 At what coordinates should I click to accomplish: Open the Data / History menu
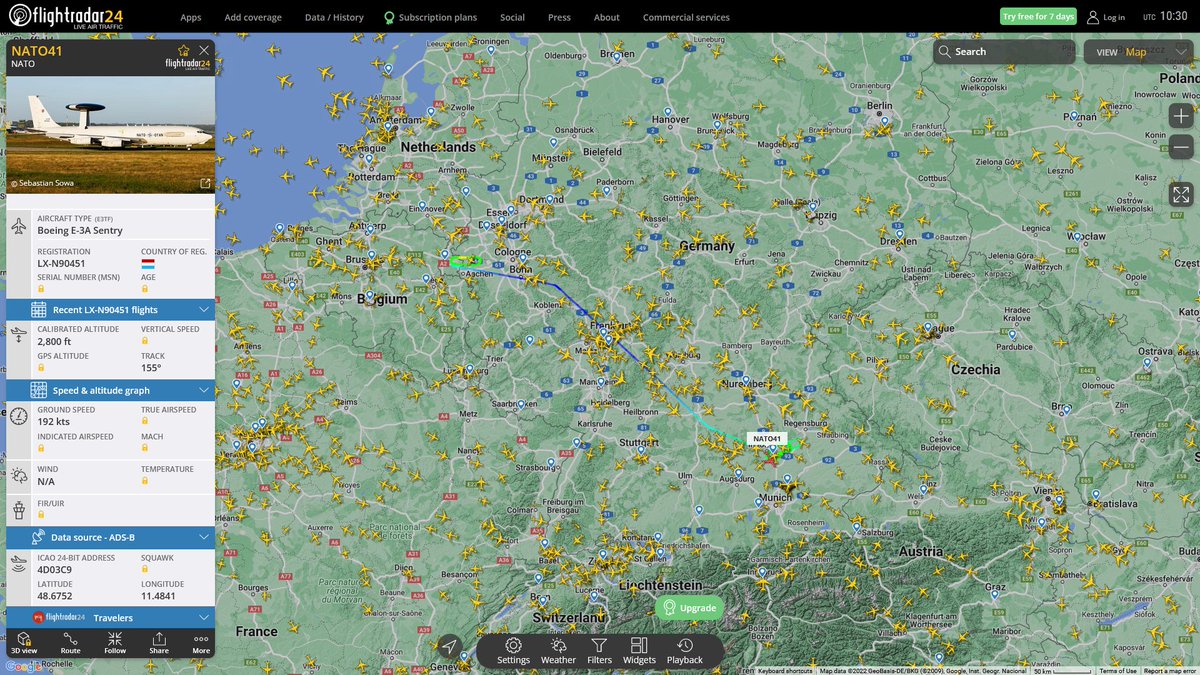(334, 17)
